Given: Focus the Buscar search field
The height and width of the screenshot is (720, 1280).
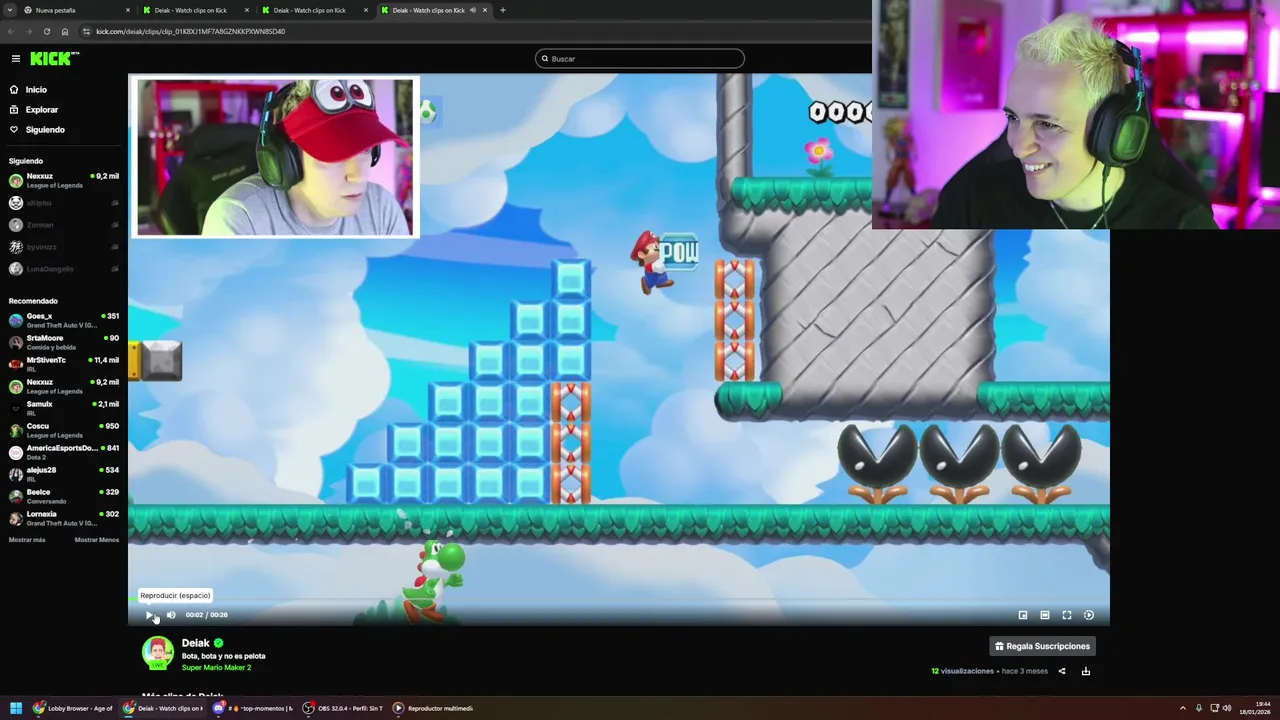Looking at the screenshot, I should tap(640, 59).
